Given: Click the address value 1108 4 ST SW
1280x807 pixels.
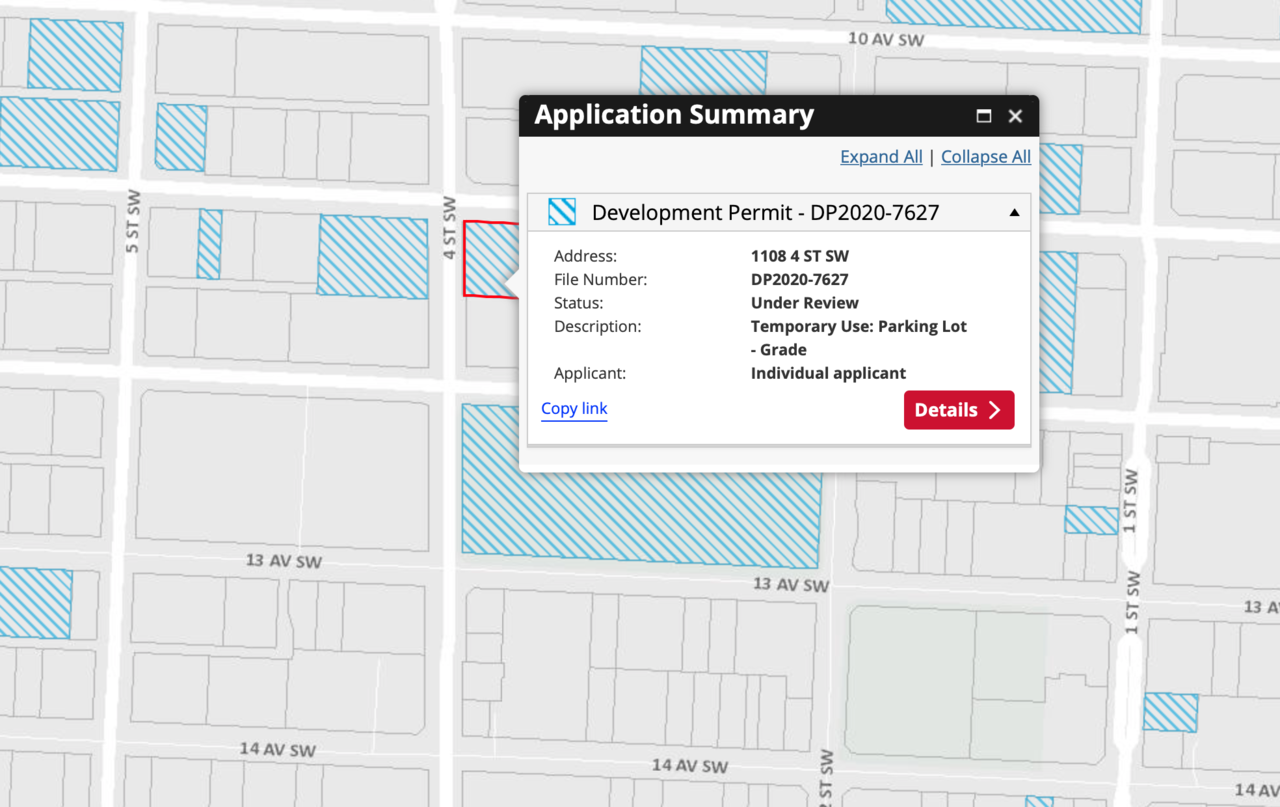Looking at the screenshot, I should click(800, 256).
